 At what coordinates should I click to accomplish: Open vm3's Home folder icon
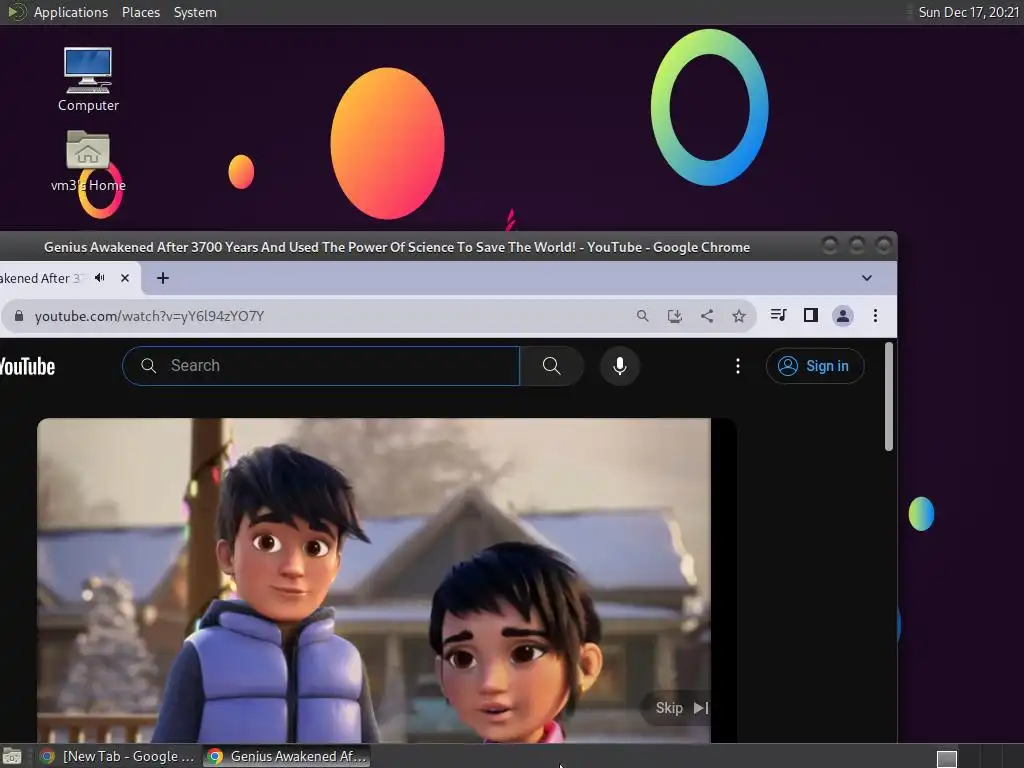tap(88, 161)
